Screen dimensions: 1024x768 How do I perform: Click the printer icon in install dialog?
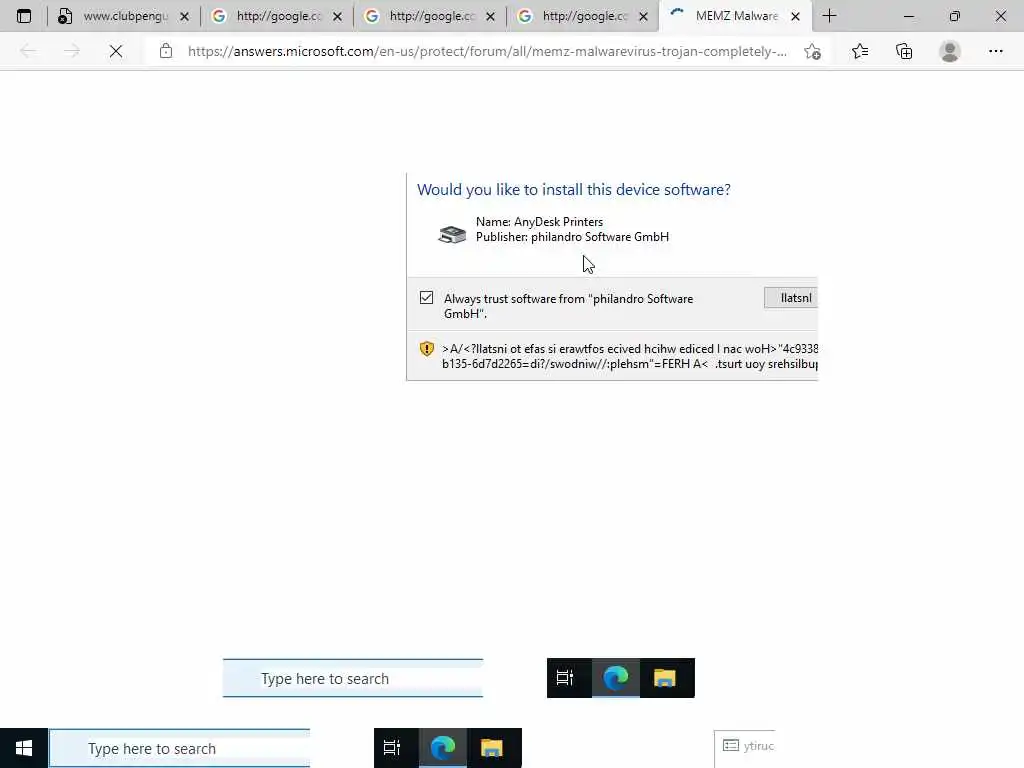point(452,234)
